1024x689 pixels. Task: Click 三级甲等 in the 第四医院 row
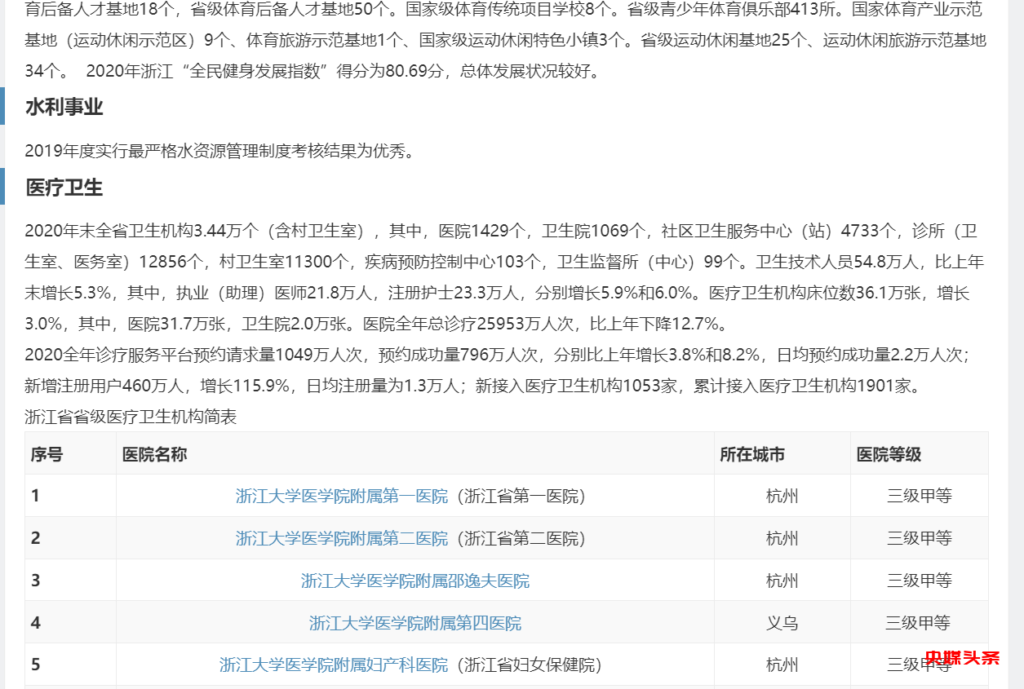tap(918, 623)
